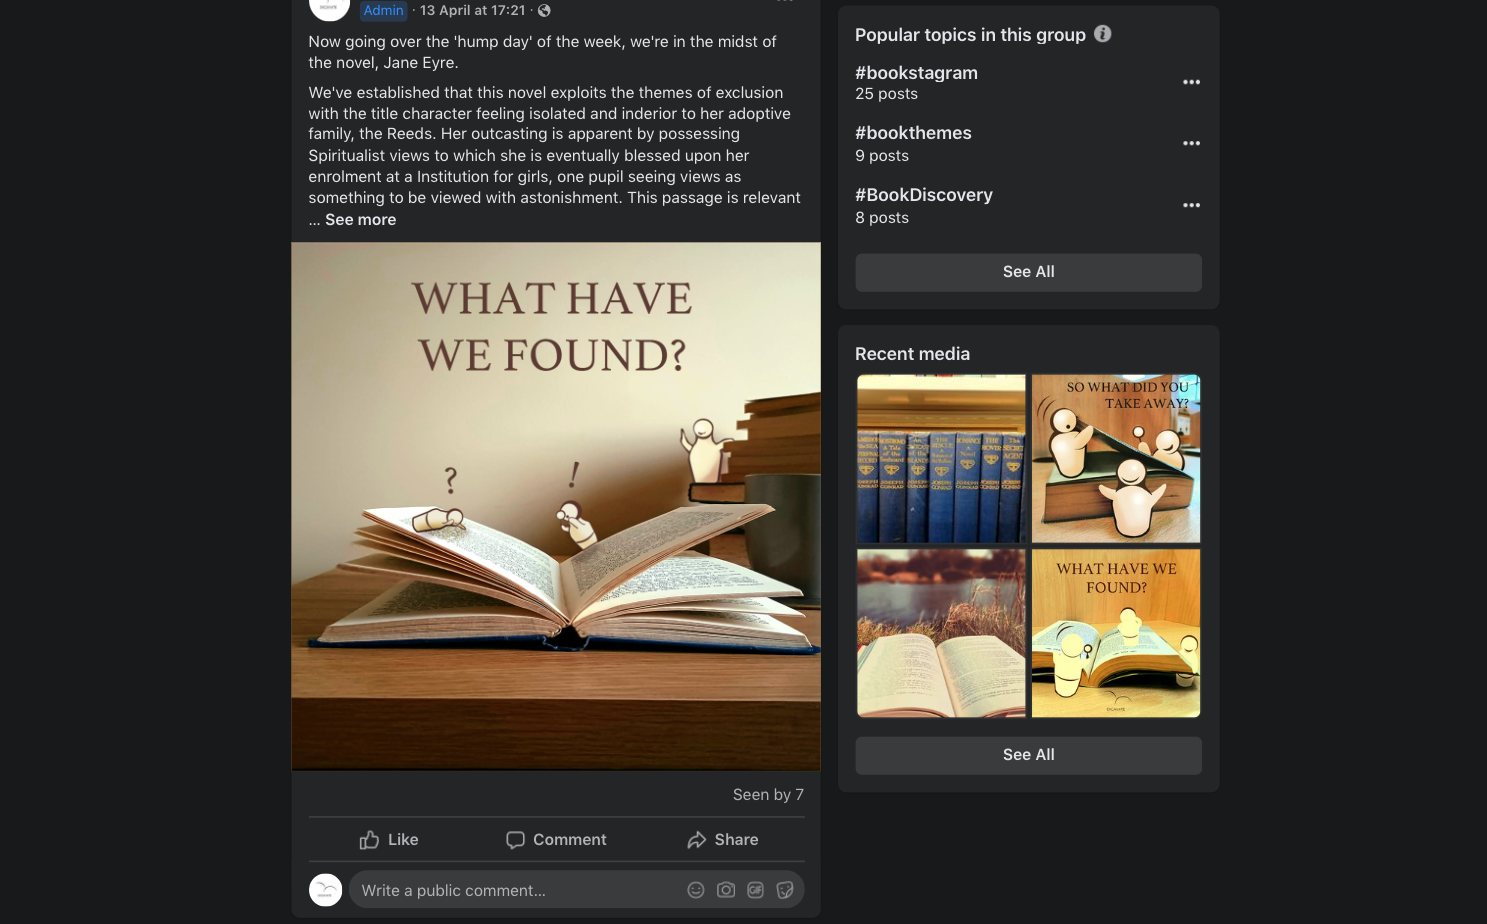1487x924 pixels.
Task: Insert a GIF into the comment
Action: click(x=756, y=890)
